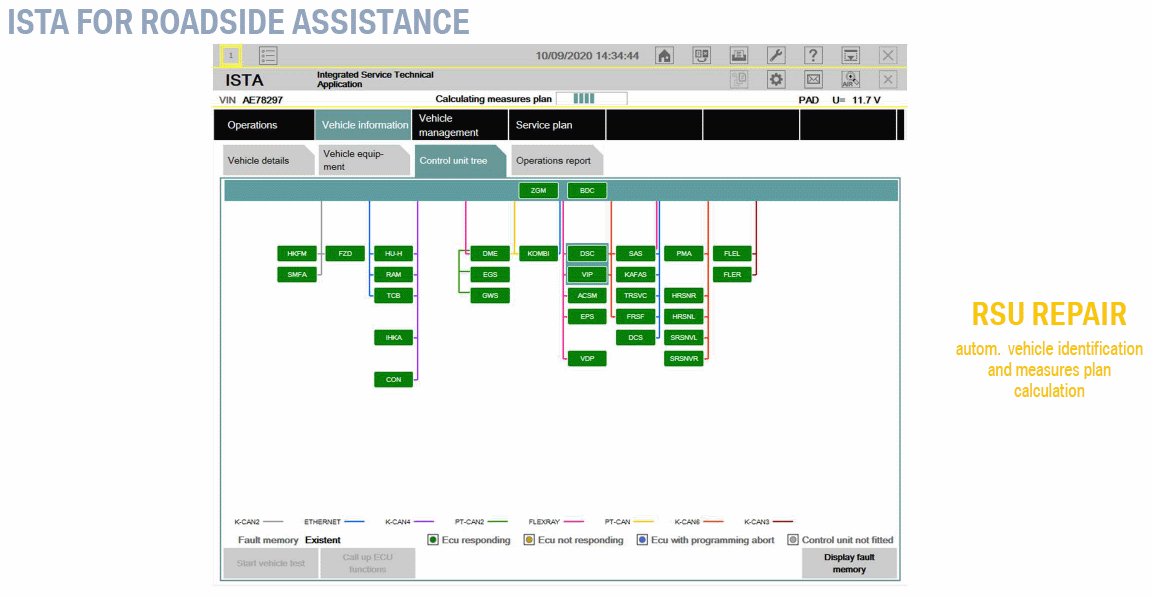Open the wrench tools icon
Image resolution: width=1152 pixels, height=596 pixels.
click(776, 56)
